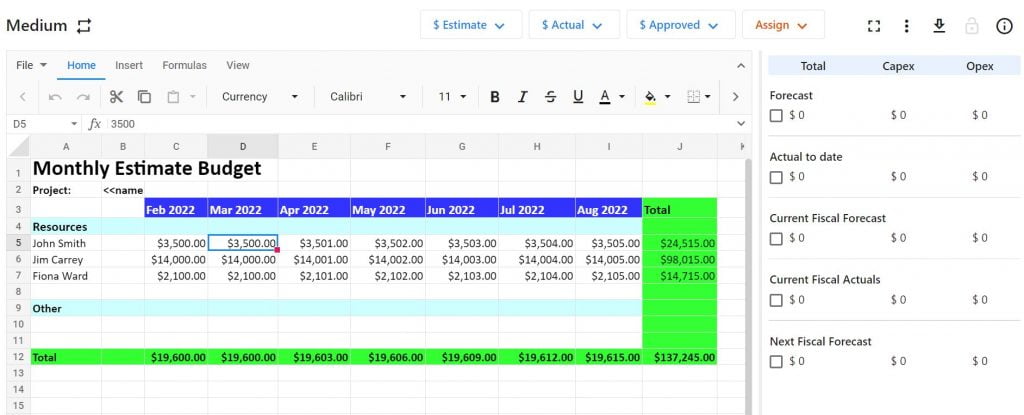Click the formula bar showing 3500

[418, 124]
